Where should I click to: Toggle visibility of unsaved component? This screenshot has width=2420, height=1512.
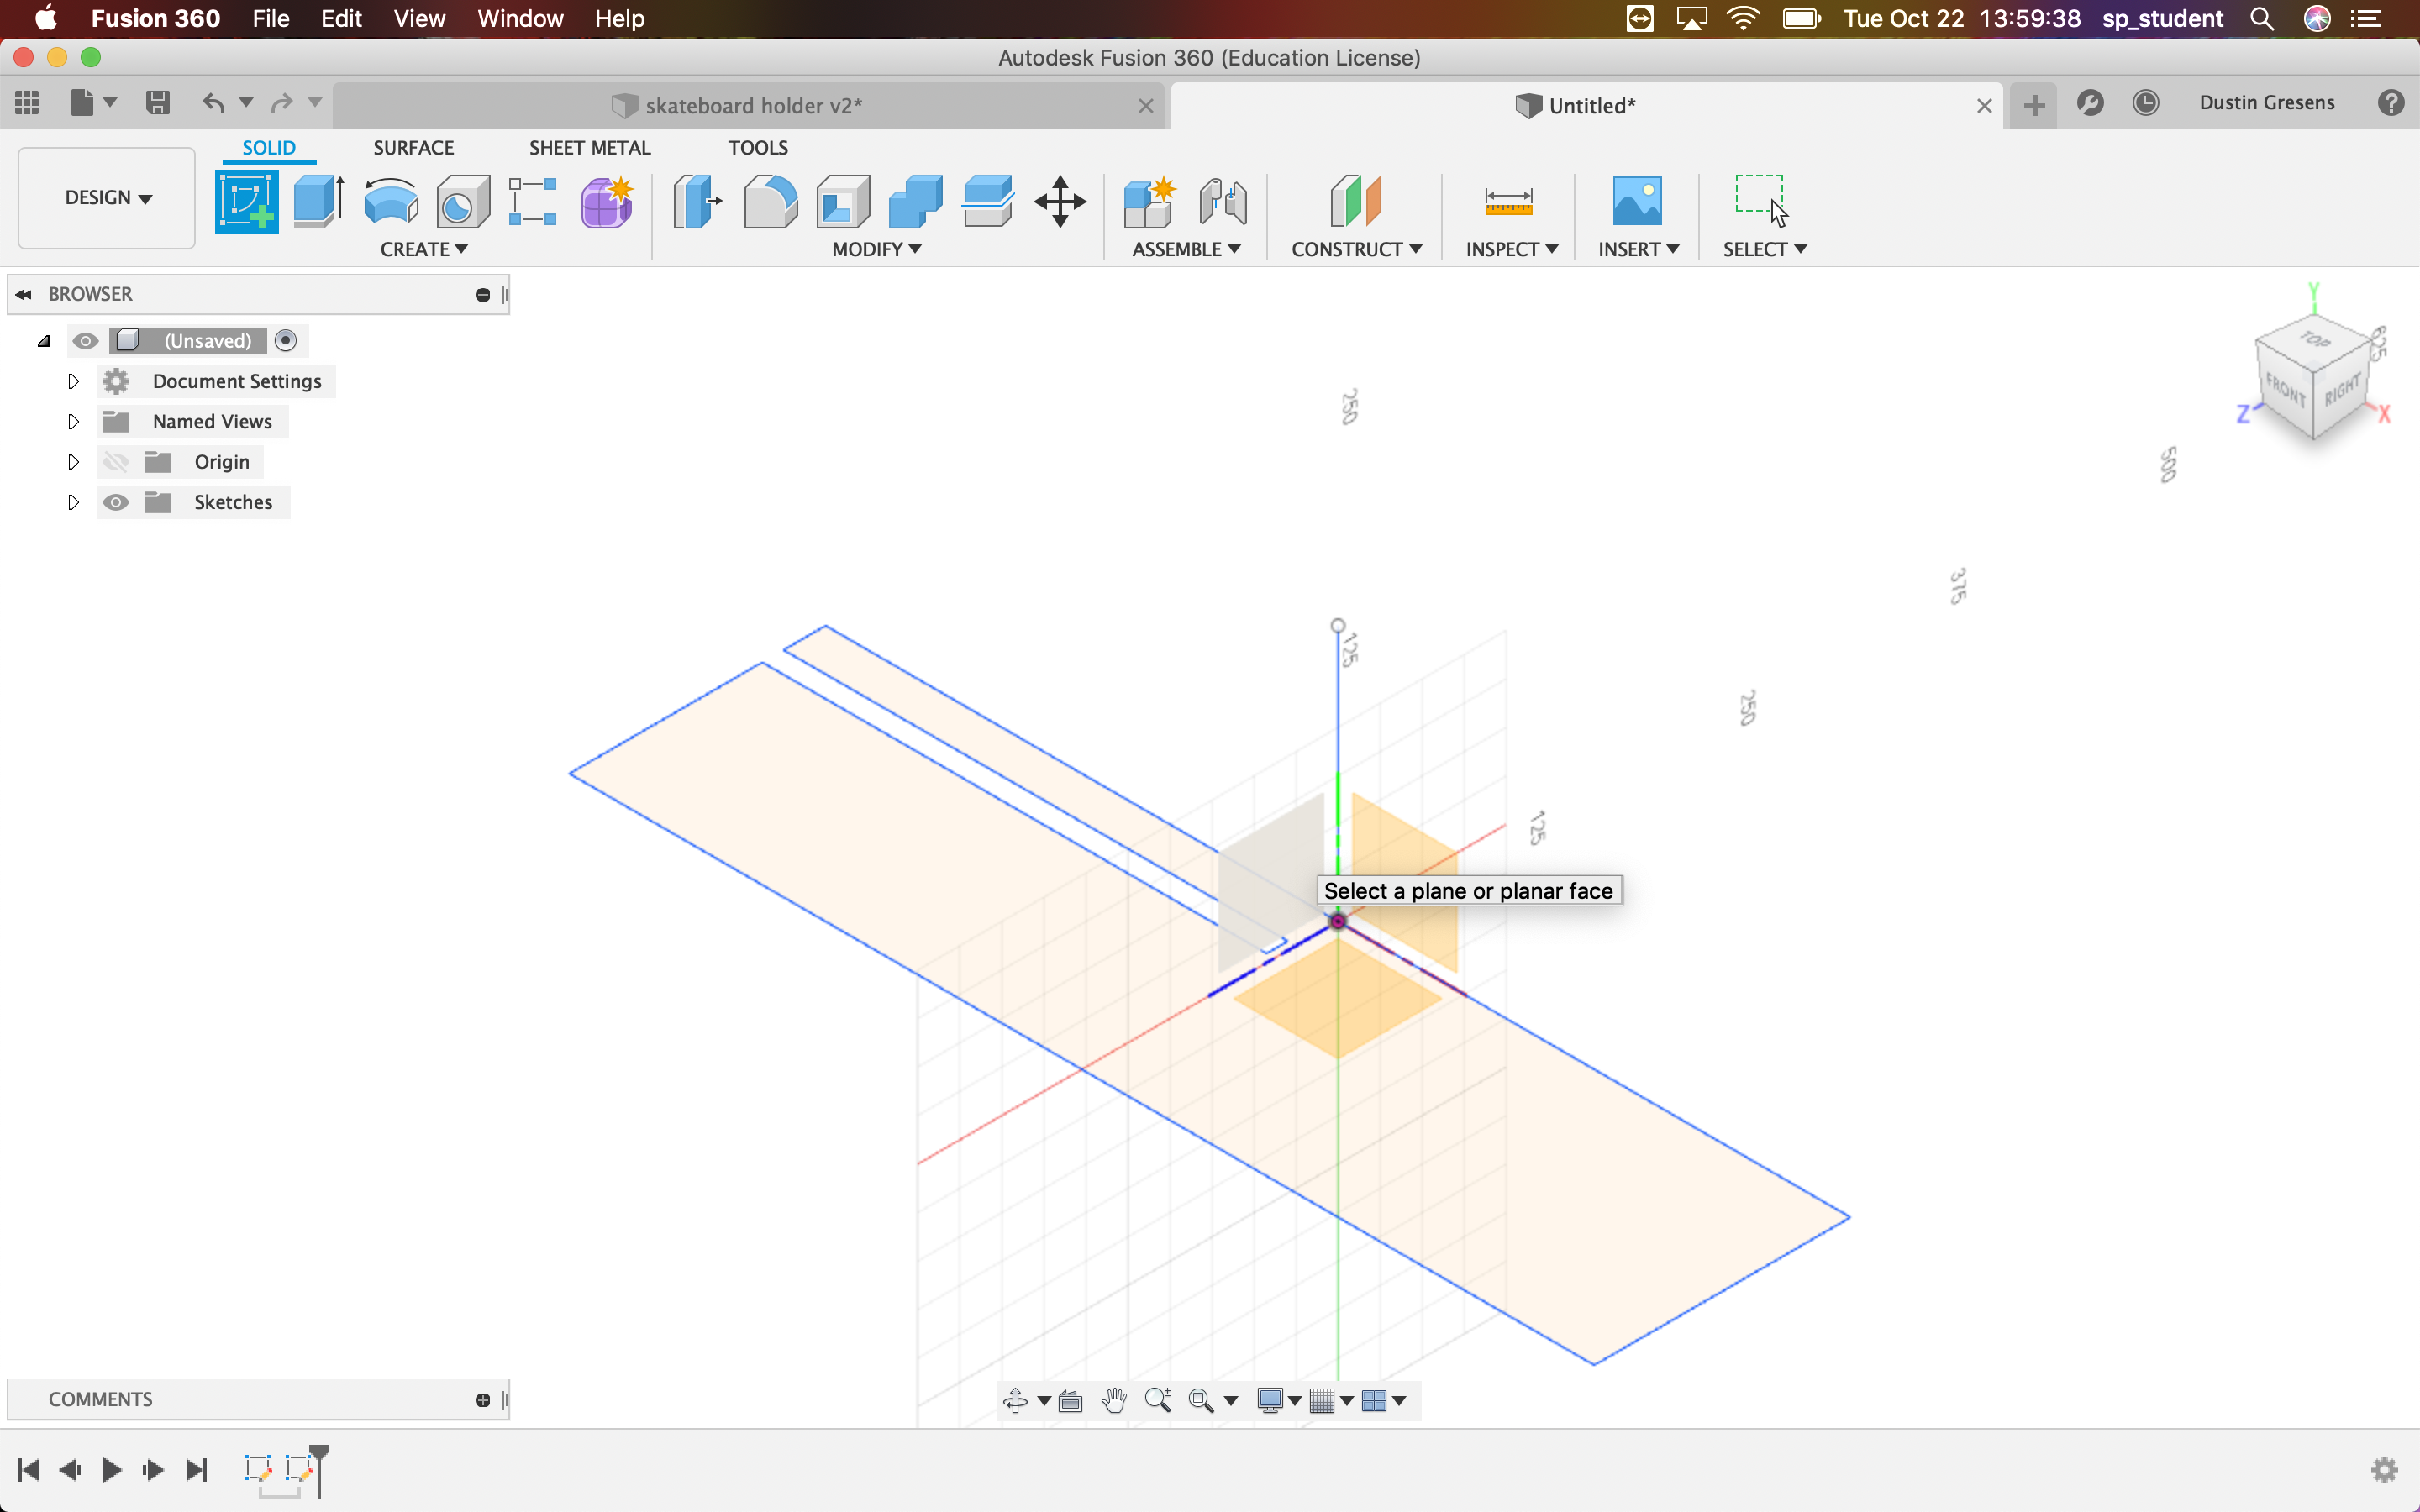[86, 339]
